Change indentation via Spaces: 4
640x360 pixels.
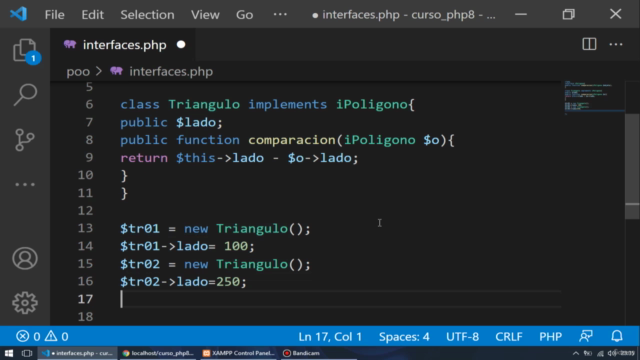404,336
